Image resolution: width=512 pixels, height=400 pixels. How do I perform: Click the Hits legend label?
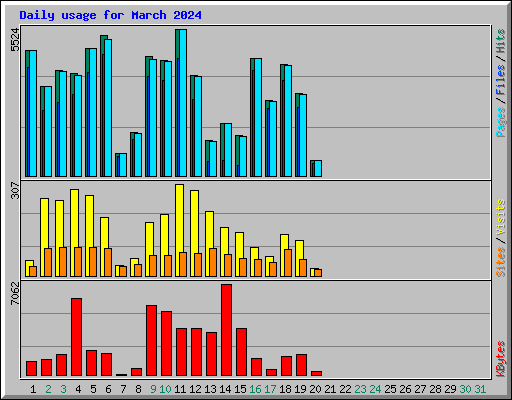[500, 41]
